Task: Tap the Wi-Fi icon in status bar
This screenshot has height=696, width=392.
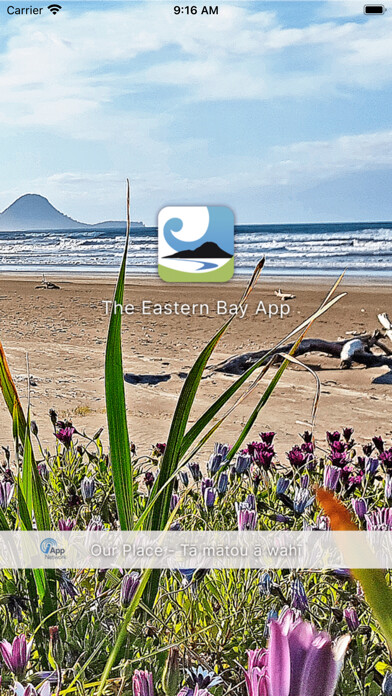Action: pyautogui.click(x=55, y=9)
